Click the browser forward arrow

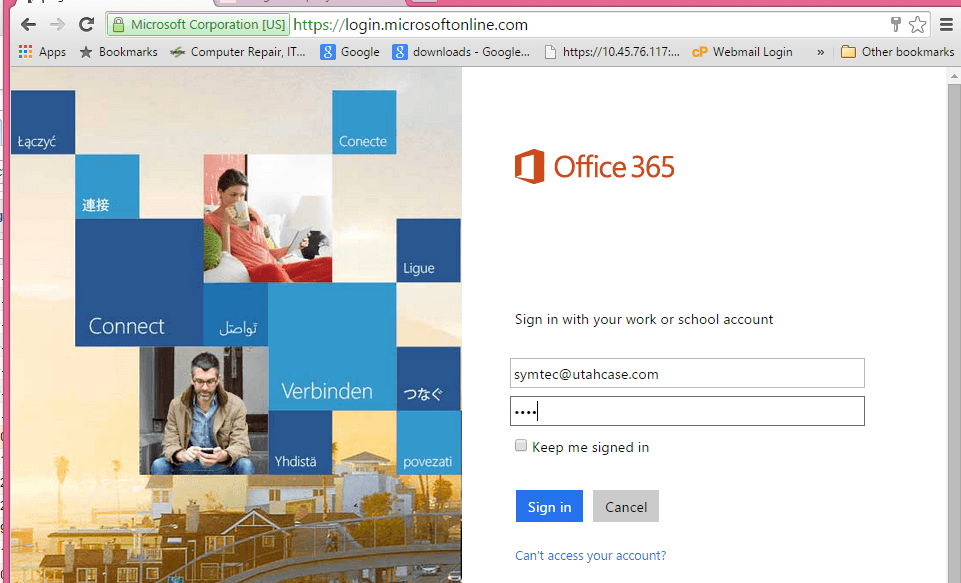[57, 25]
